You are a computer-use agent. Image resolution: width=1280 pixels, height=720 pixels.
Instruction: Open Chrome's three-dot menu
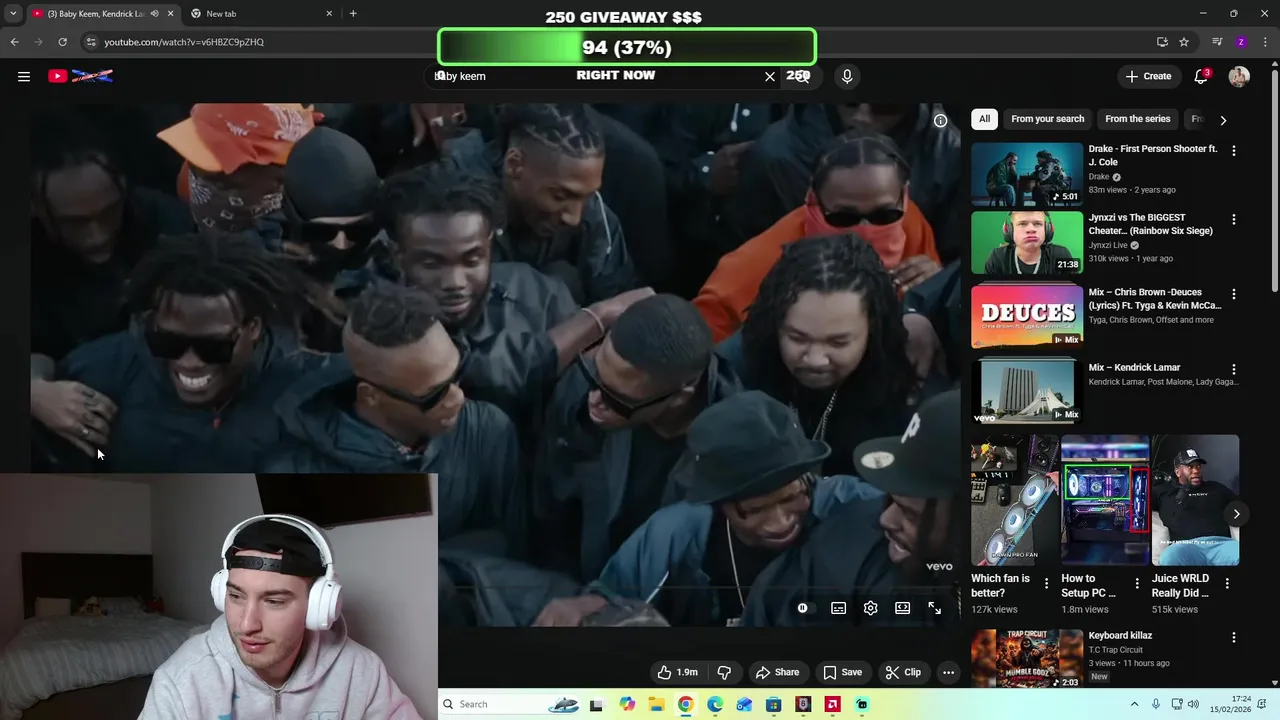click(x=1266, y=42)
